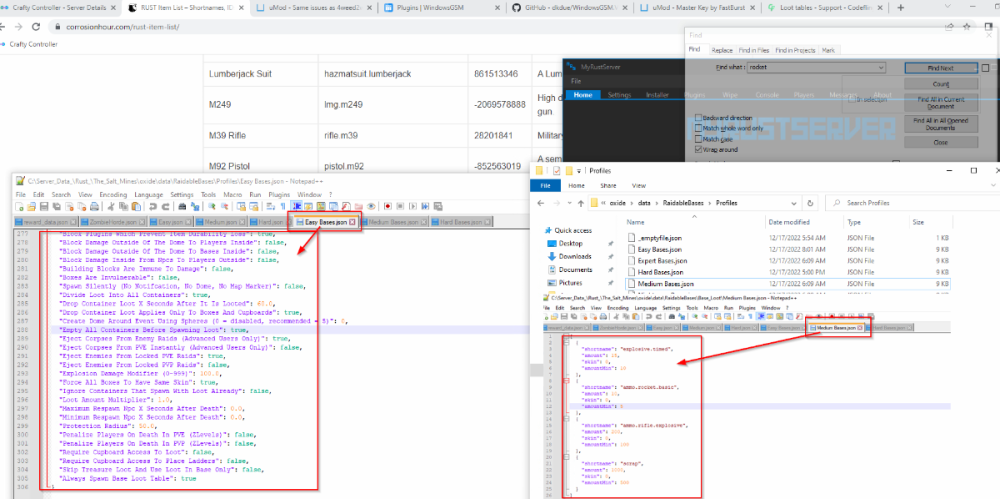Open Find what history dropdown arrow
This screenshot has height=499, width=1000.
click(881, 68)
